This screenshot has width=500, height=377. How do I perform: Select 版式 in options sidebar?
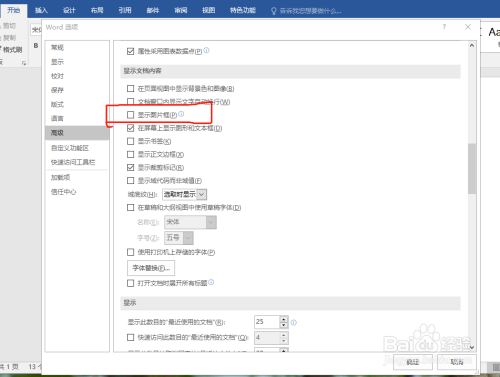point(77,104)
